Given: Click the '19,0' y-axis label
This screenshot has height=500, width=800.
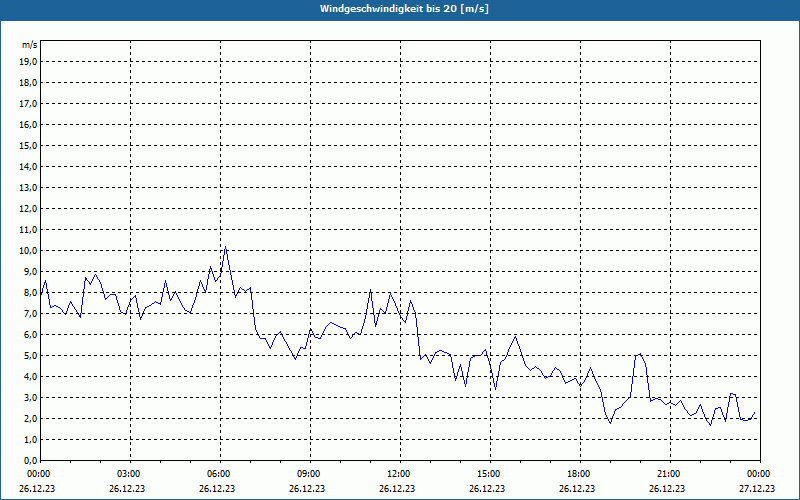Looking at the screenshot, I should click(29, 62).
